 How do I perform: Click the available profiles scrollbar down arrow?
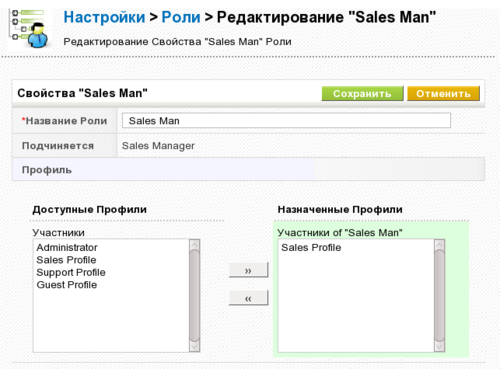[194, 346]
